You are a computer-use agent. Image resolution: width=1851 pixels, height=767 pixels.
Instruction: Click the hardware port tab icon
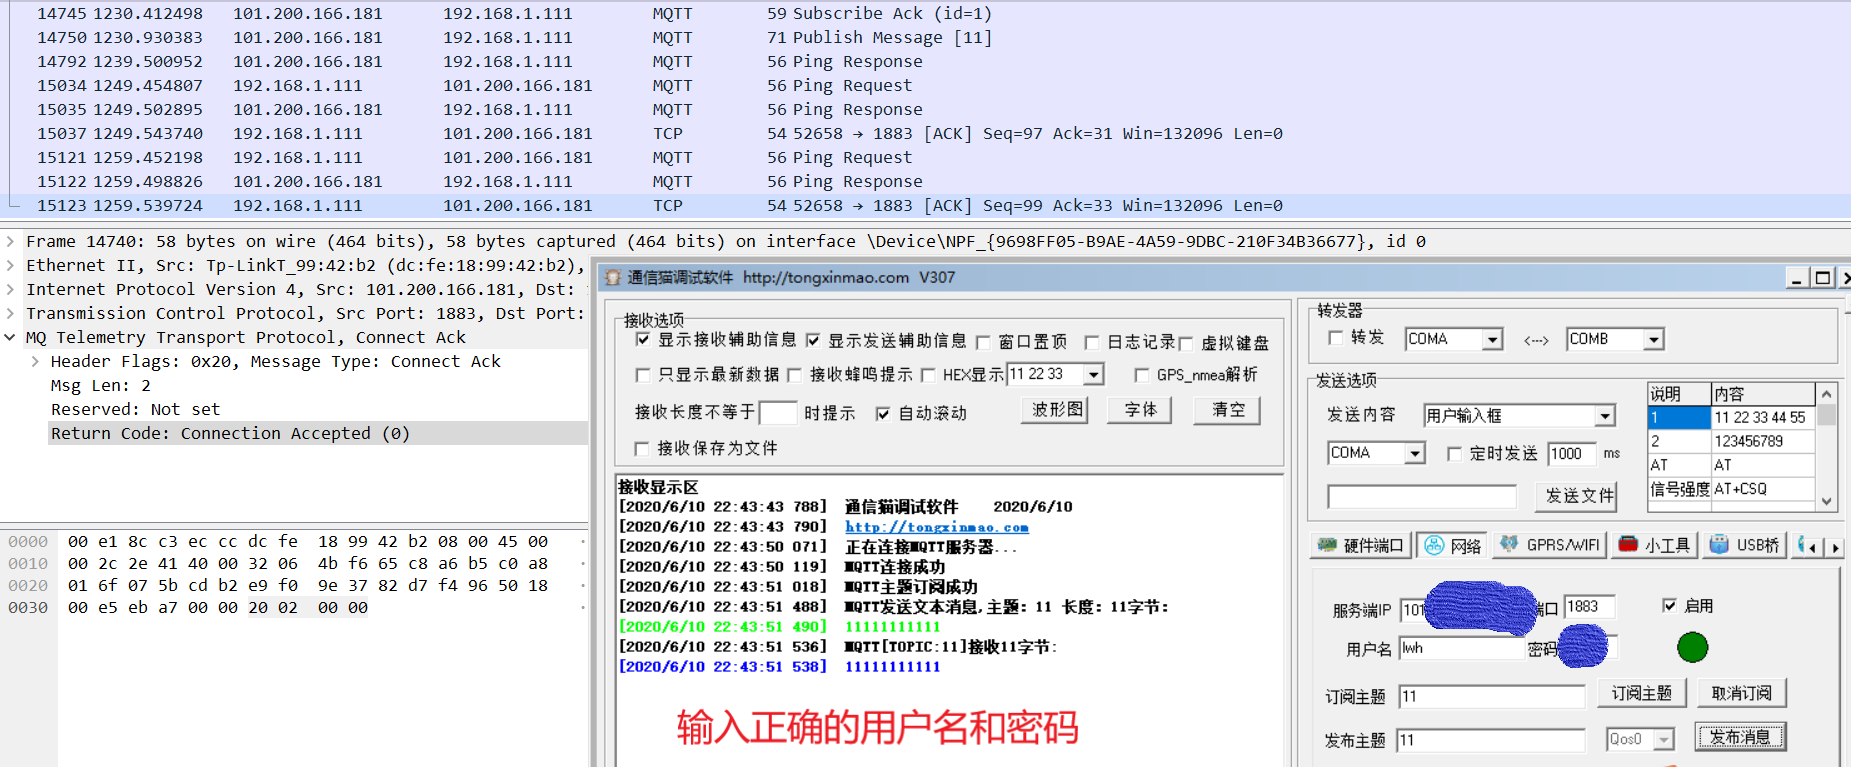point(1327,545)
